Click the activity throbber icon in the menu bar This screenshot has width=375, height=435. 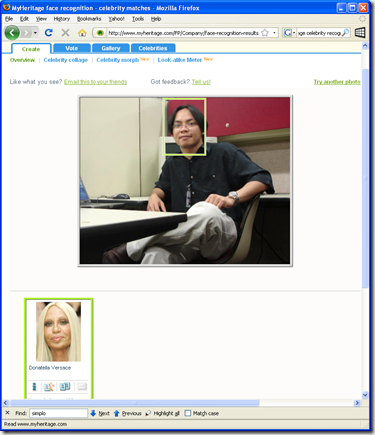(x=363, y=19)
